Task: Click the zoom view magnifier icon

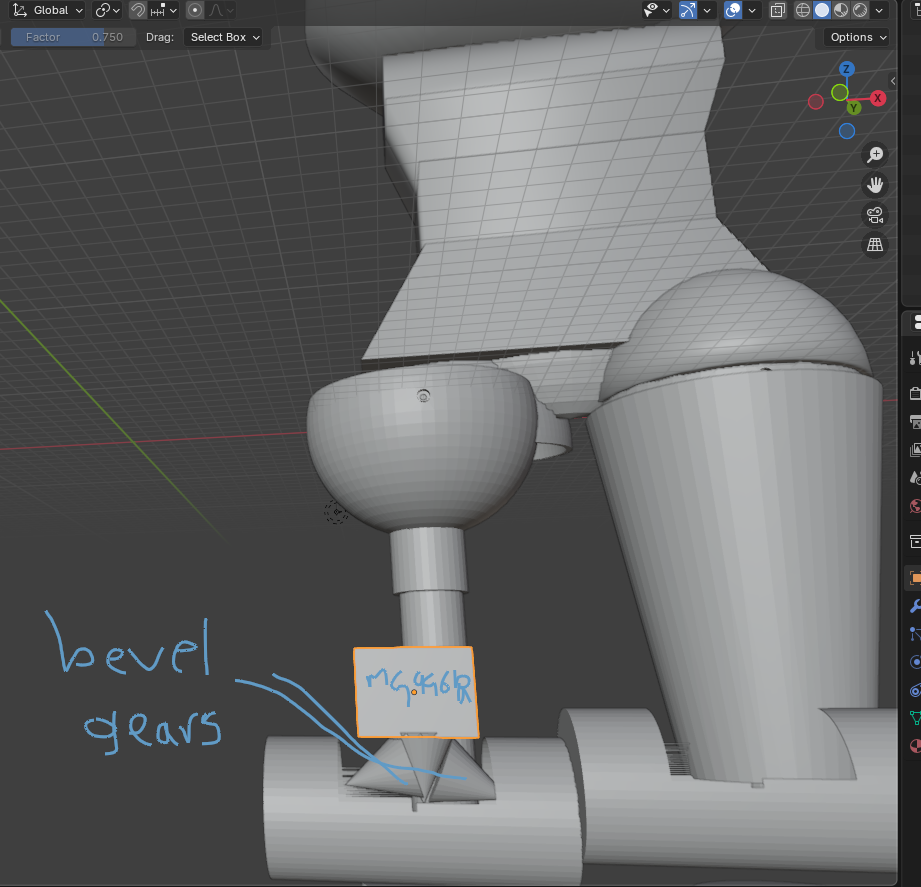Action: click(875, 154)
